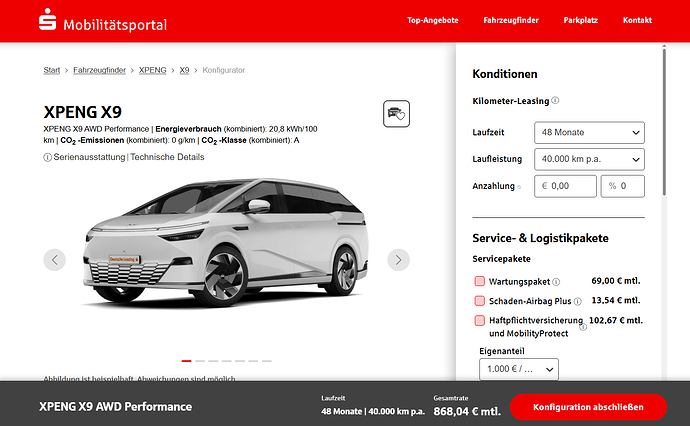The height and width of the screenshot is (426, 690).
Task: Select first red carousel indicator
Action: pyautogui.click(x=187, y=361)
